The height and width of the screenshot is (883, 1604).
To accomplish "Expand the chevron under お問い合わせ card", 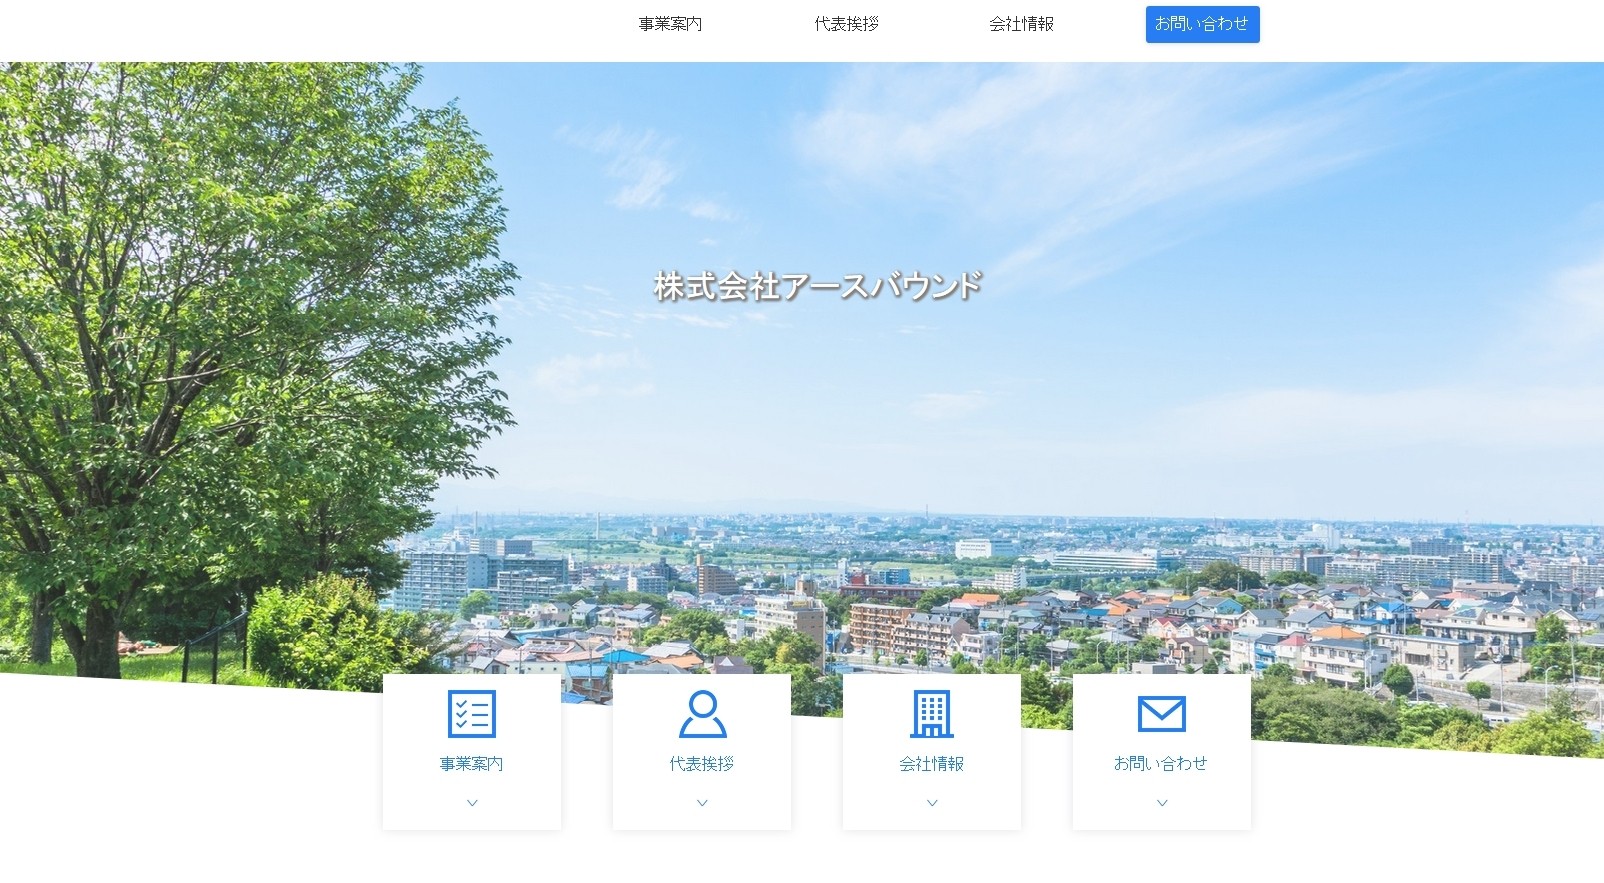I will [1162, 803].
